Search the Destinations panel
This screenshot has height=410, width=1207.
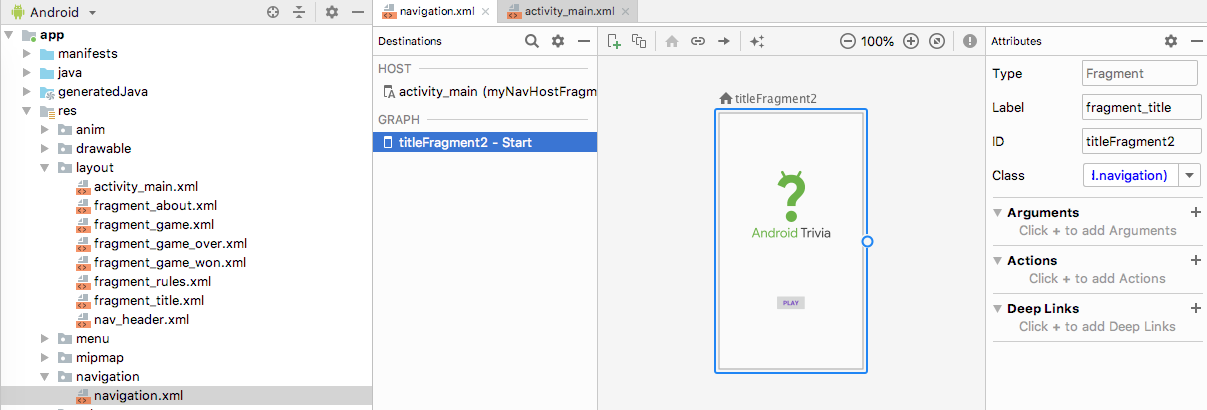(x=533, y=42)
